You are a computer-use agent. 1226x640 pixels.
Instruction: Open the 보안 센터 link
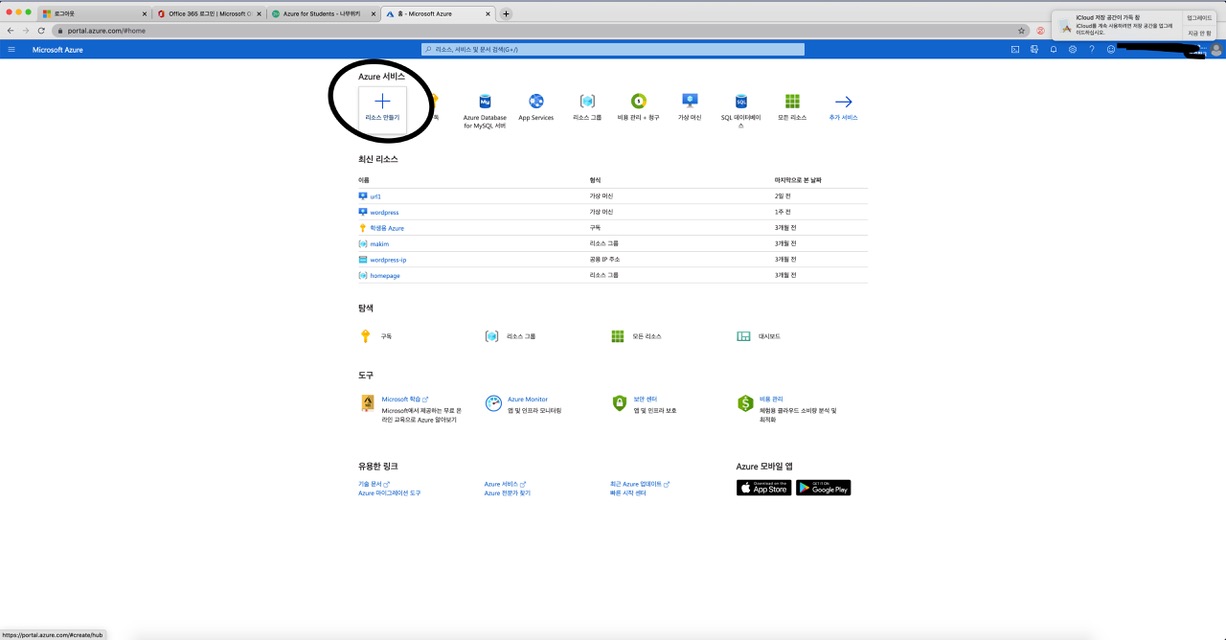click(x=645, y=399)
